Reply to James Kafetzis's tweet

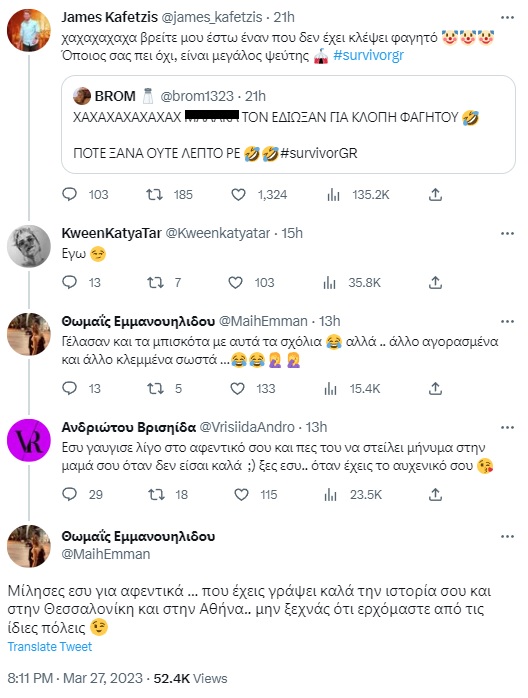tap(69, 195)
